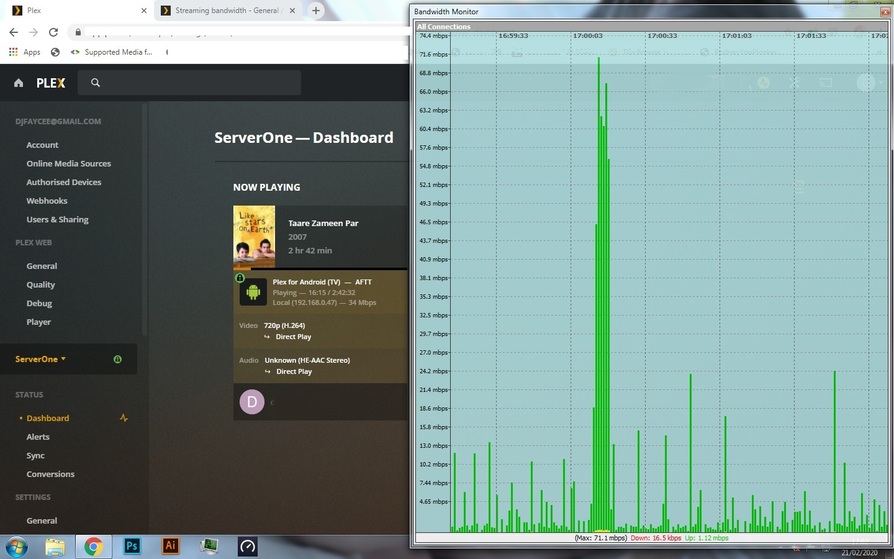Open Webhooks settings

[47, 201]
